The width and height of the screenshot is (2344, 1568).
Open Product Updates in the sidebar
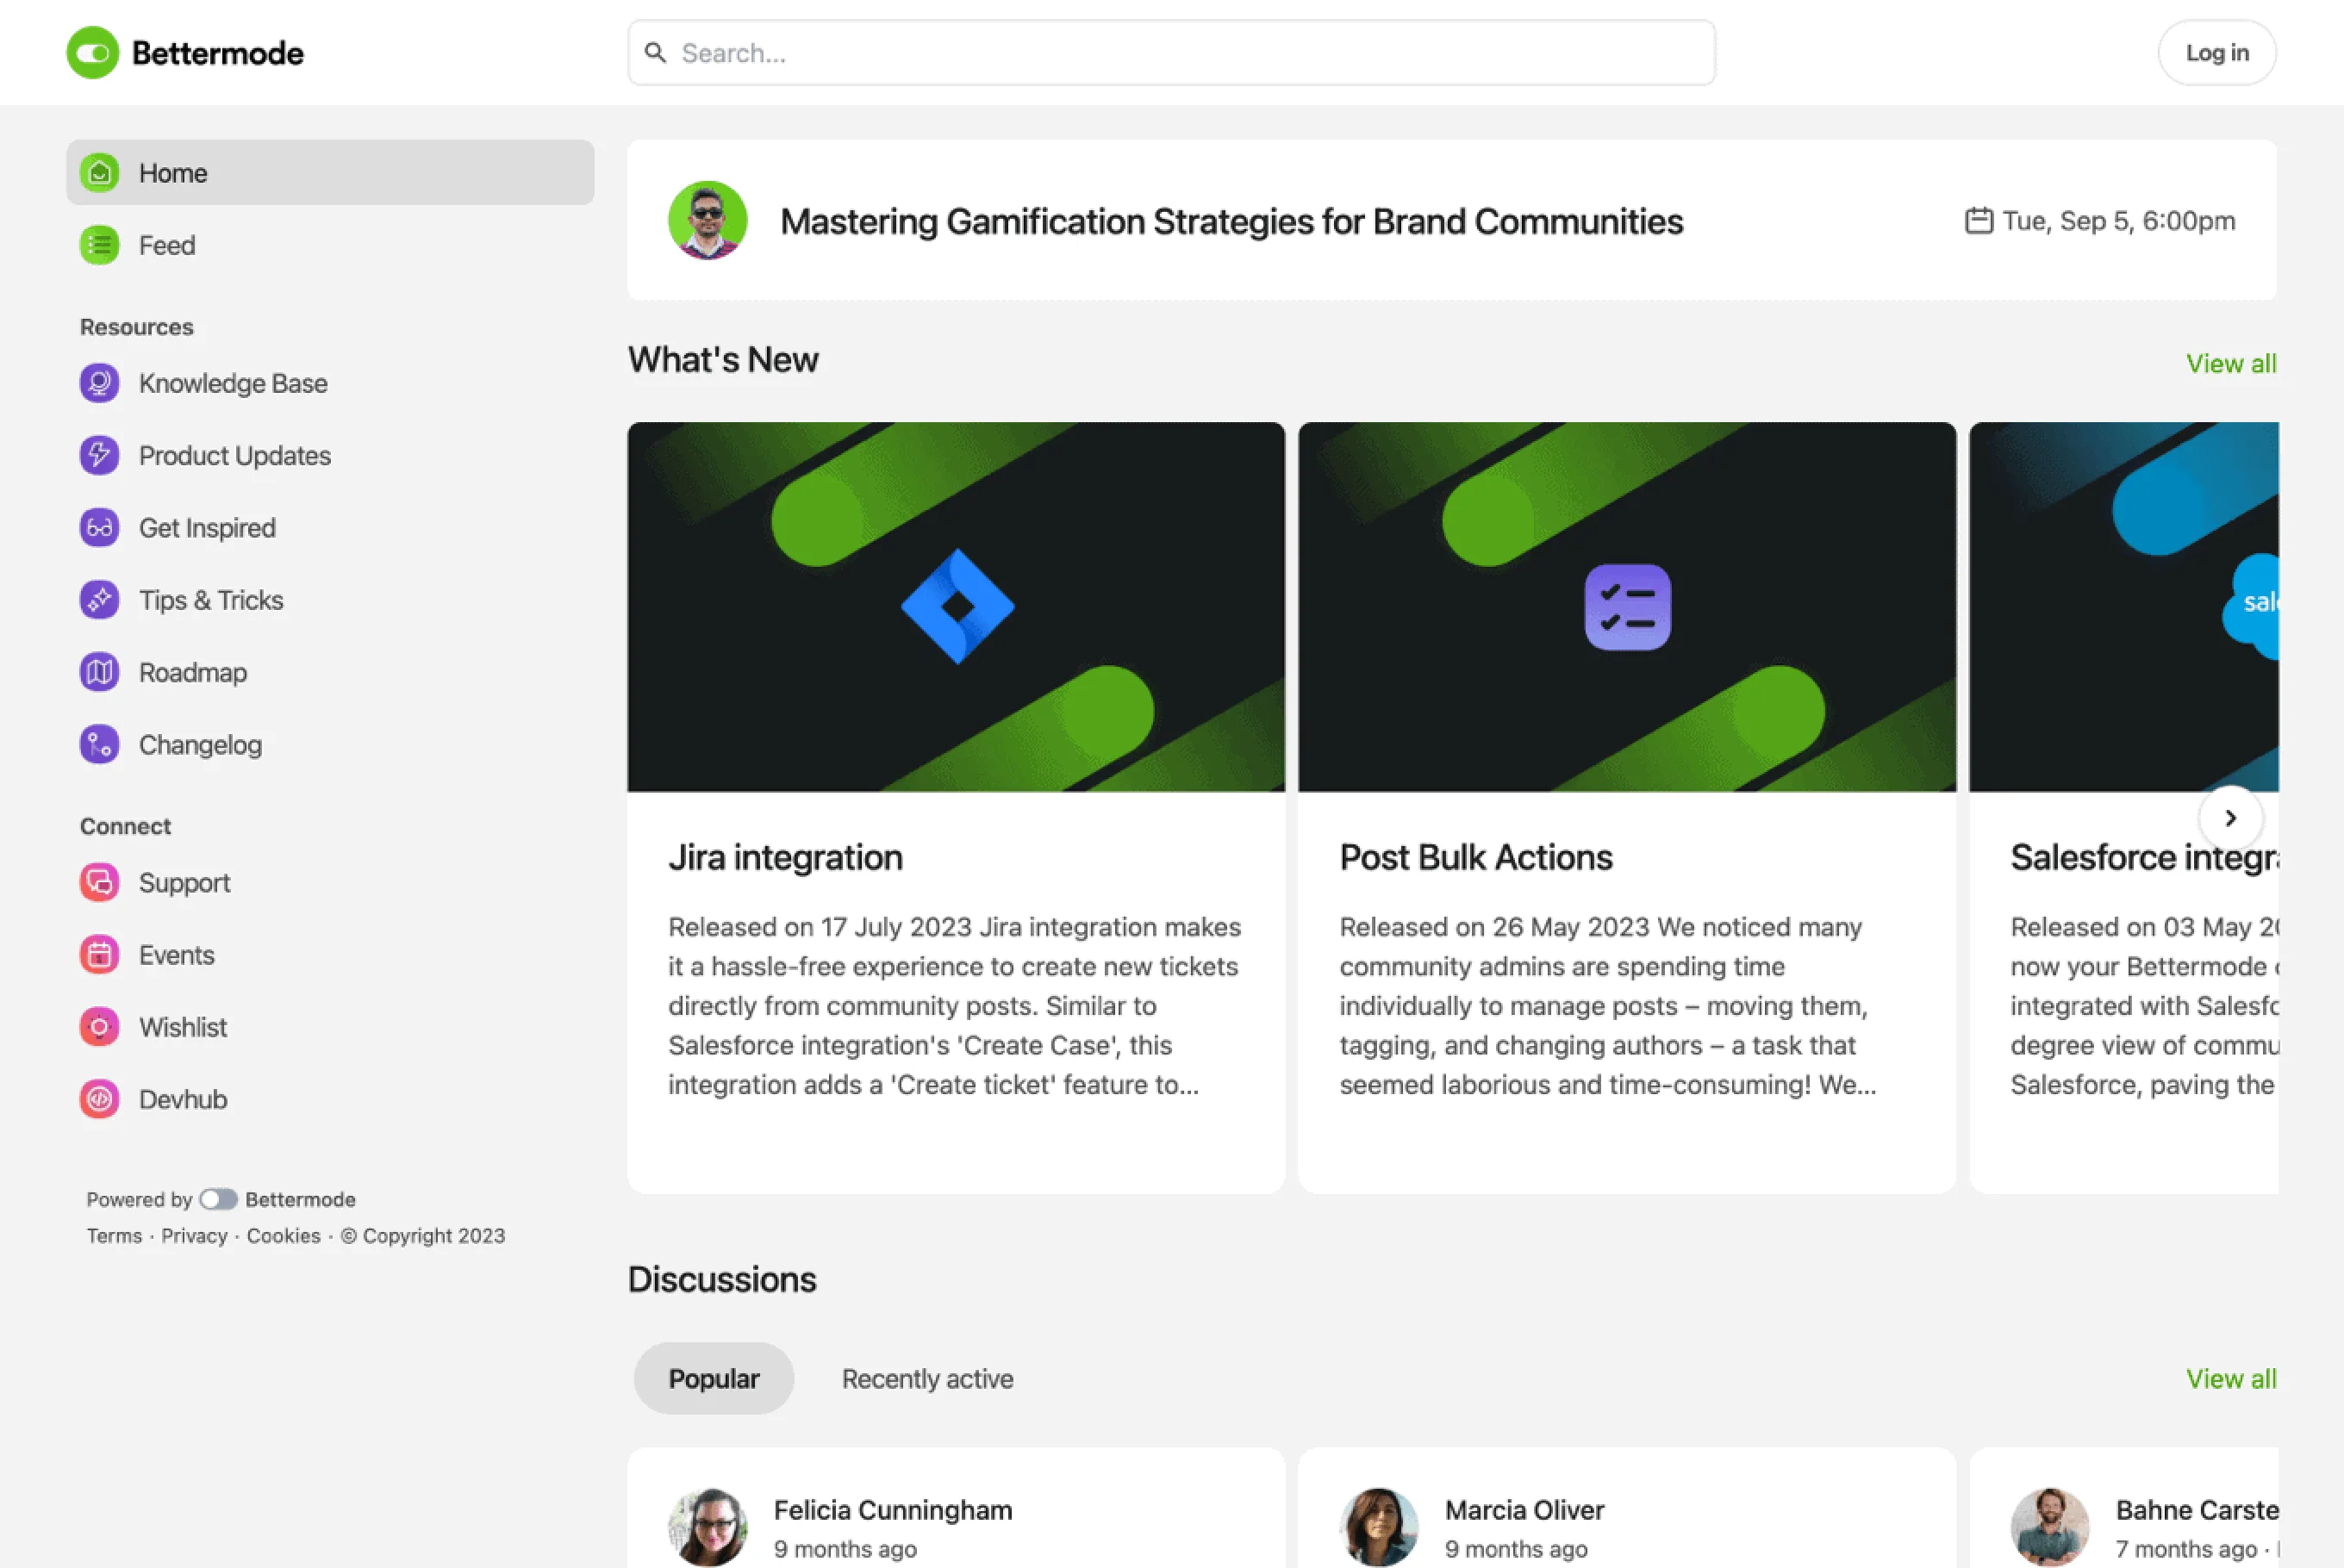point(330,455)
